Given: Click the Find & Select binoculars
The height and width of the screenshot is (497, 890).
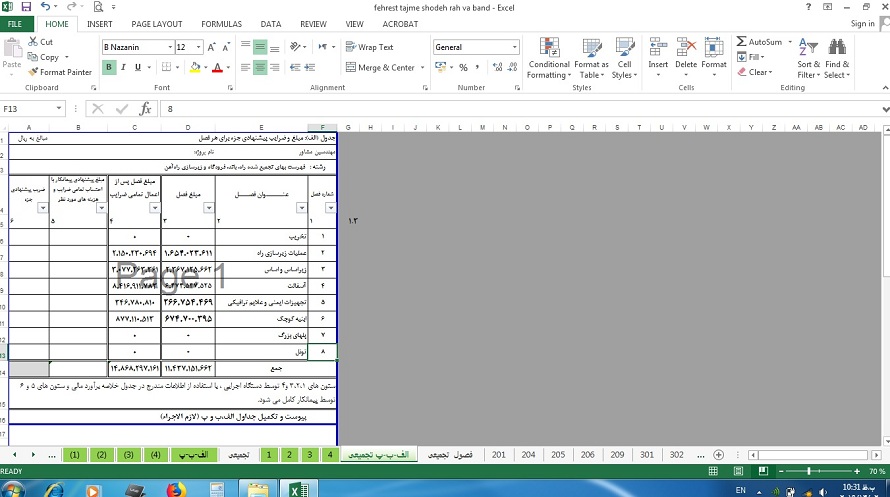Looking at the screenshot, I should tap(836, 58).
